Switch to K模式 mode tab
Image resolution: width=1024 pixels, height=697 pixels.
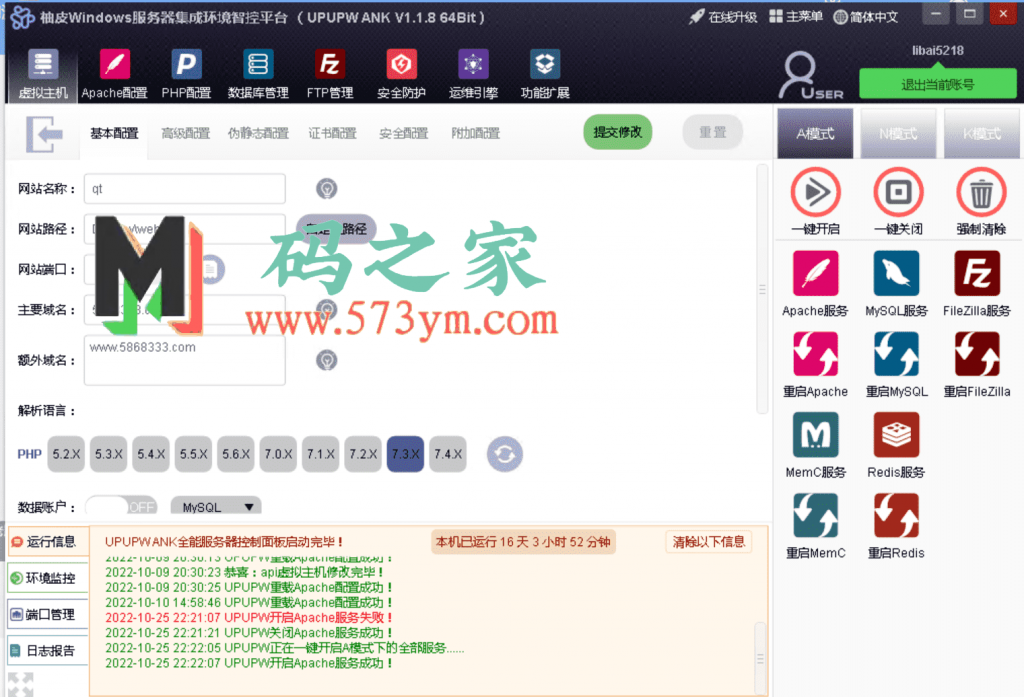point(982,134)
